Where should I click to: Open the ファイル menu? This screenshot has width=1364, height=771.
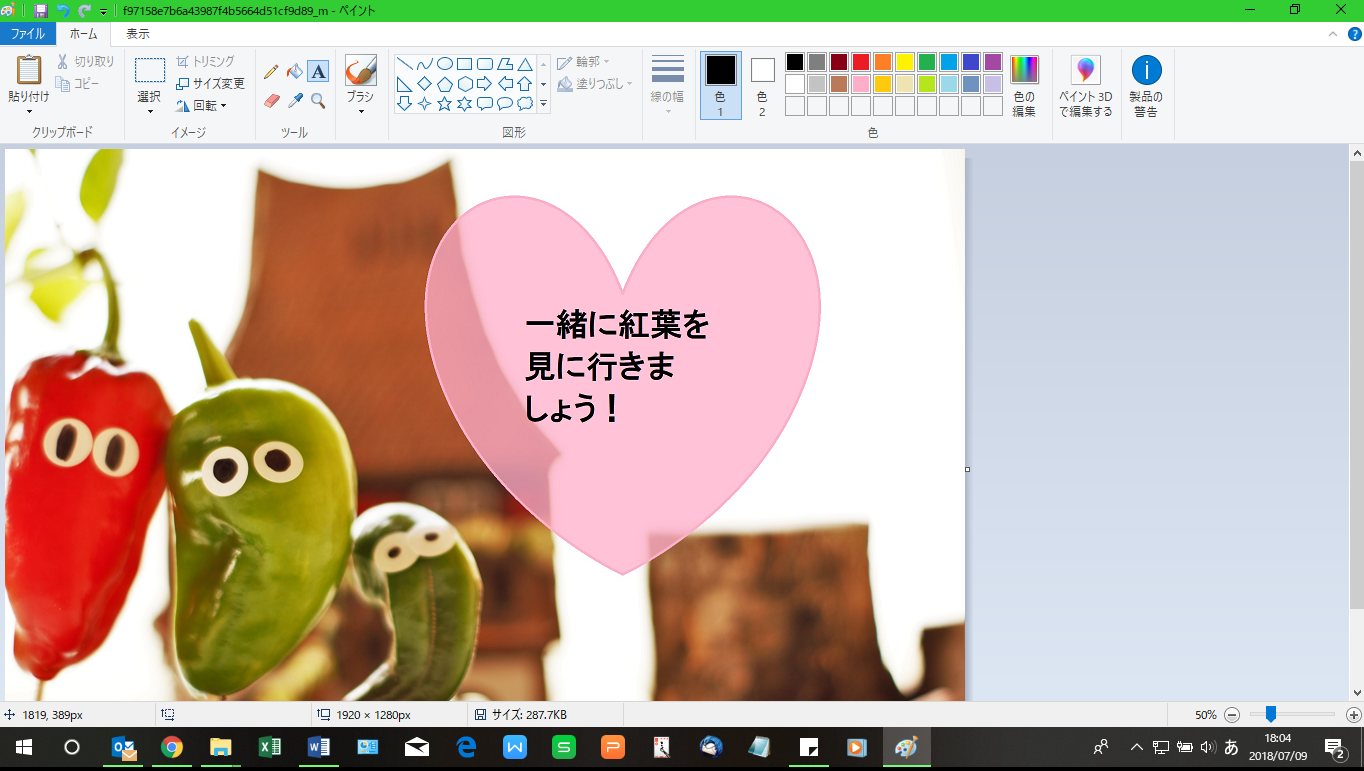coord(27,33)
